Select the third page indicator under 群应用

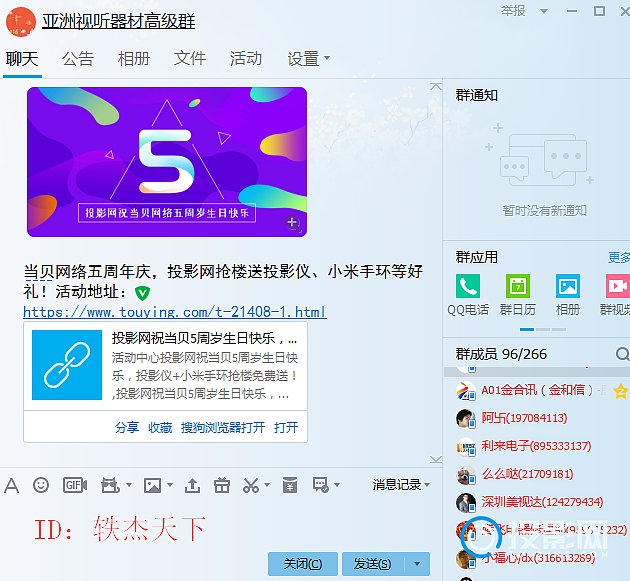point(559,329)
